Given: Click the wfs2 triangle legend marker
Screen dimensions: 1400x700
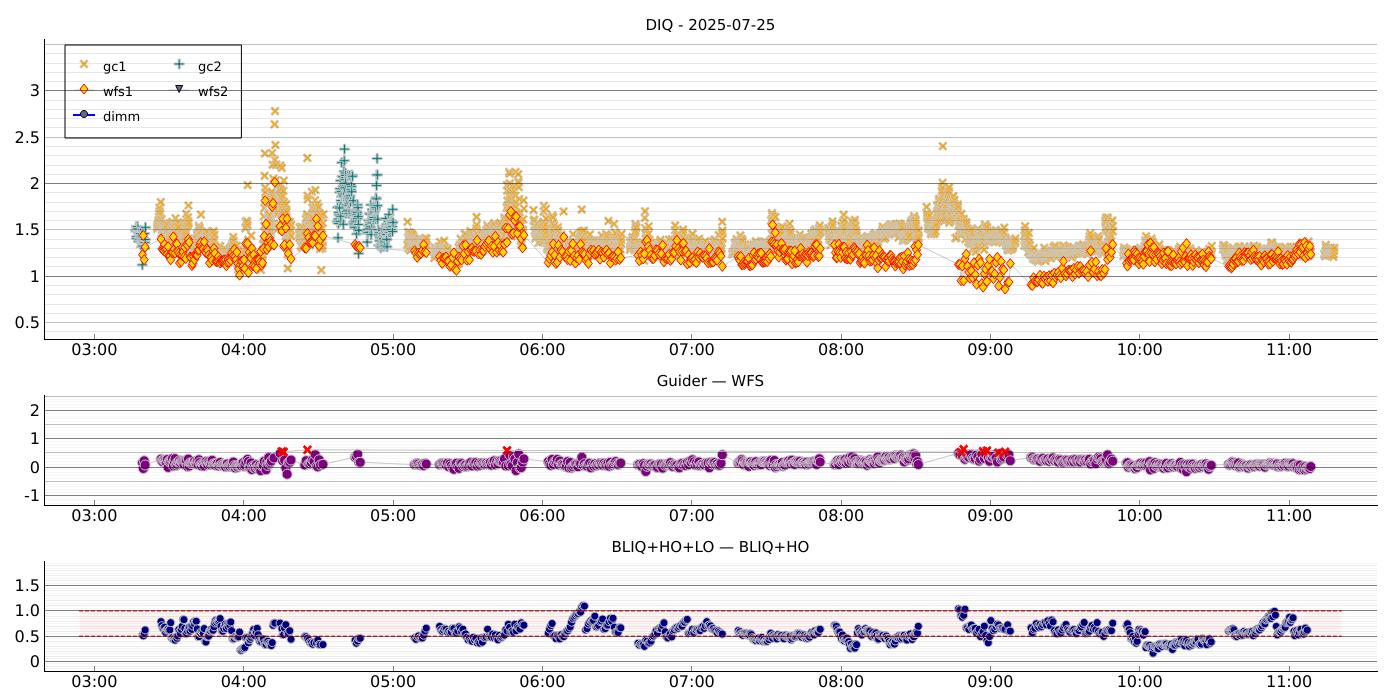Looking at the screenshot, I should point(179,91).
